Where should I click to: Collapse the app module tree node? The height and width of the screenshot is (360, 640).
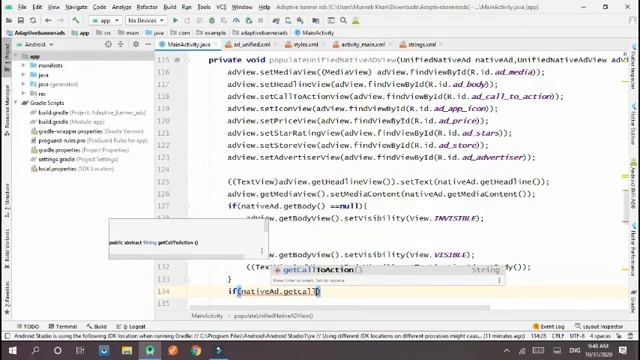16,56
